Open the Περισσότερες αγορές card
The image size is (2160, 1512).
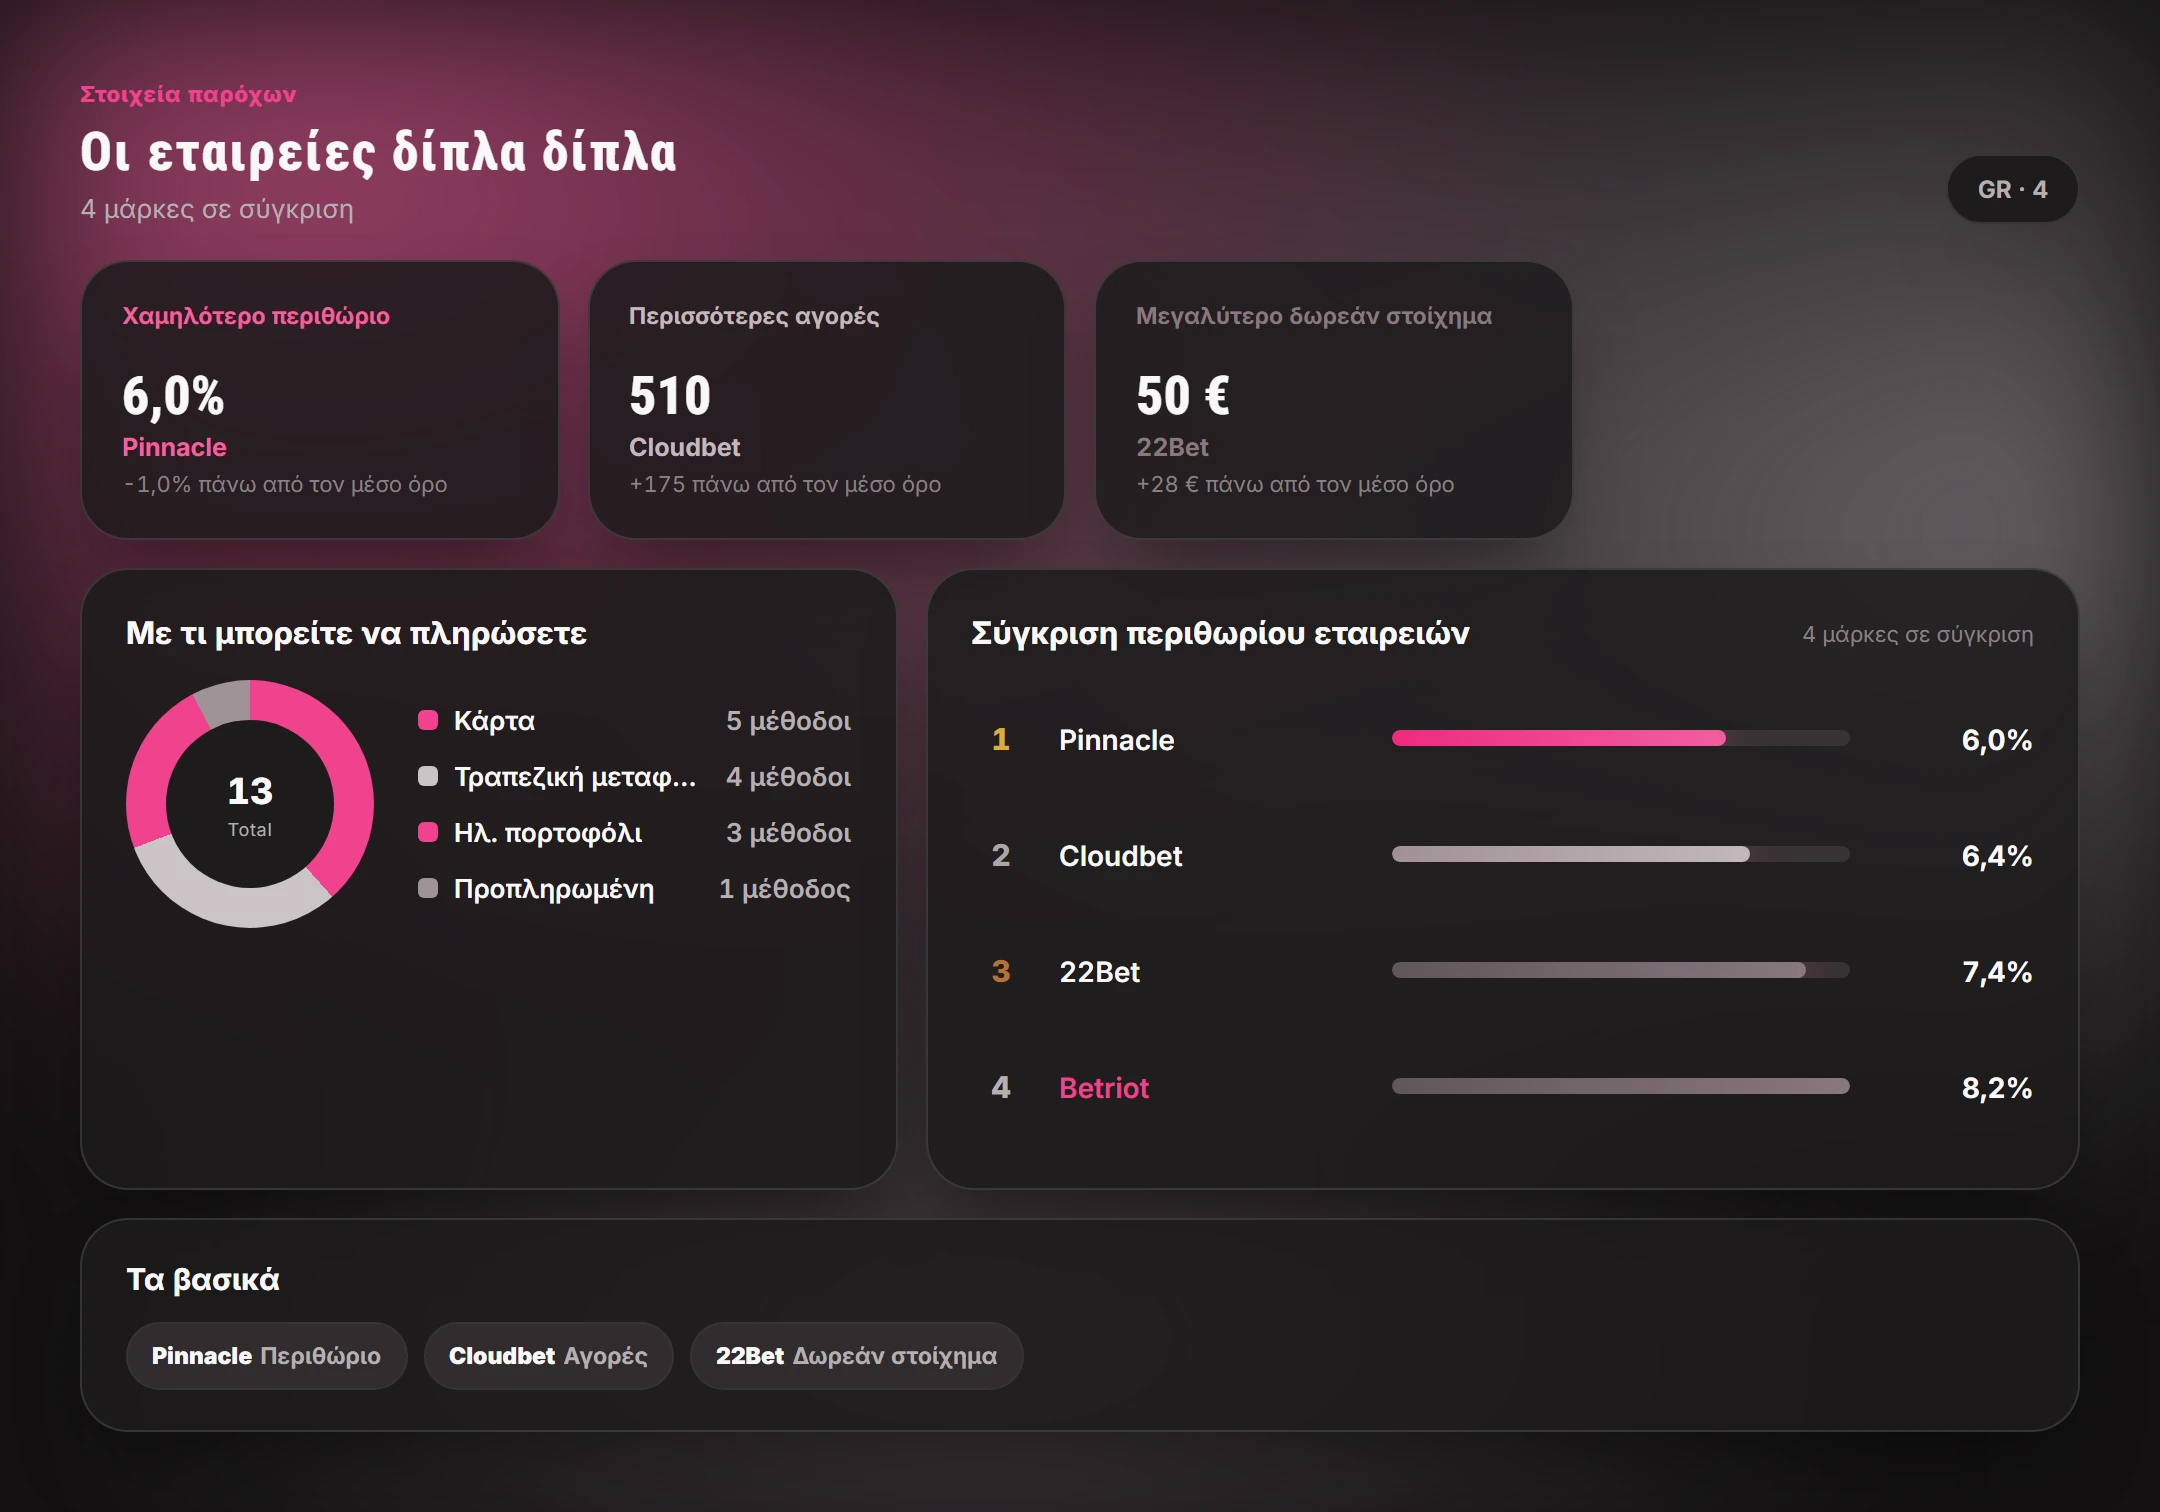(x=827, y=400)
